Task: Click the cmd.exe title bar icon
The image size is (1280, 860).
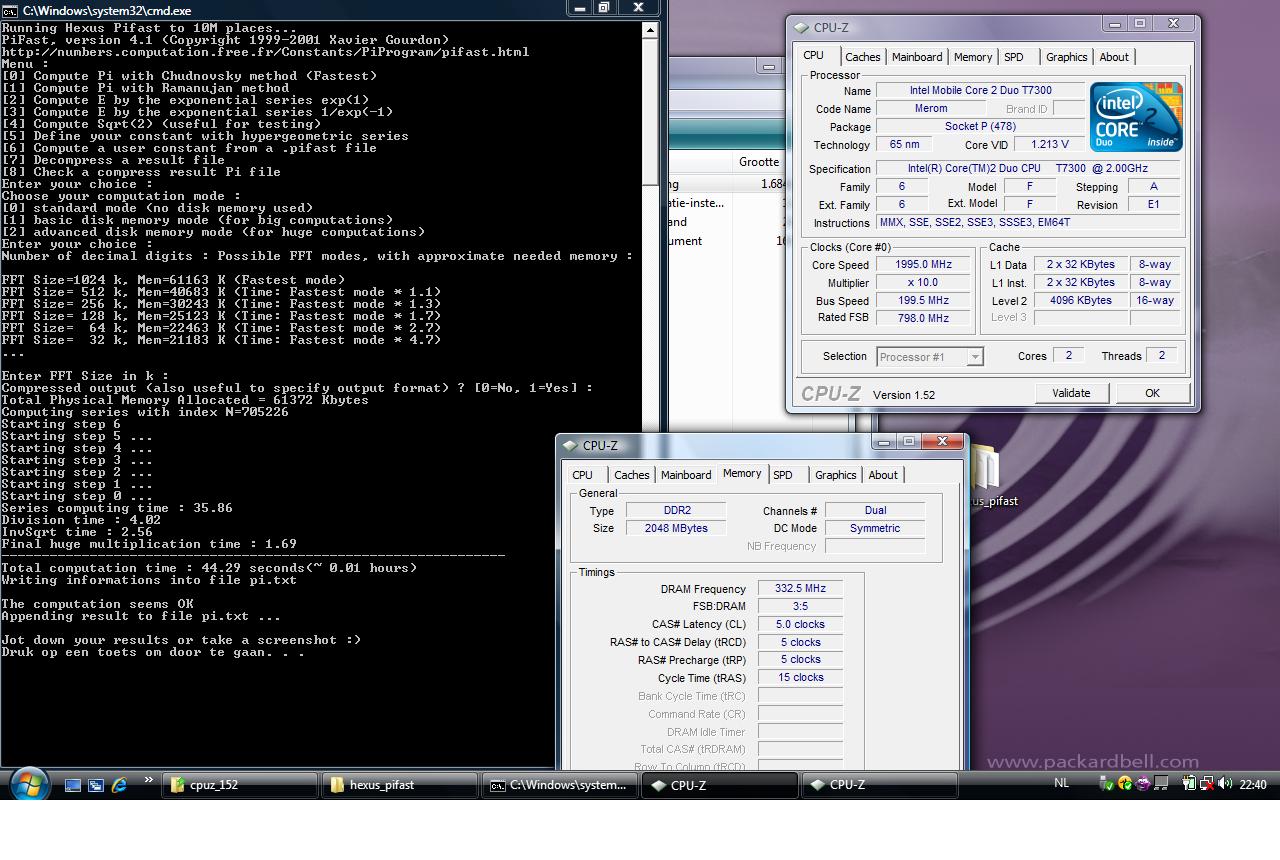Action: pos(10,10)
